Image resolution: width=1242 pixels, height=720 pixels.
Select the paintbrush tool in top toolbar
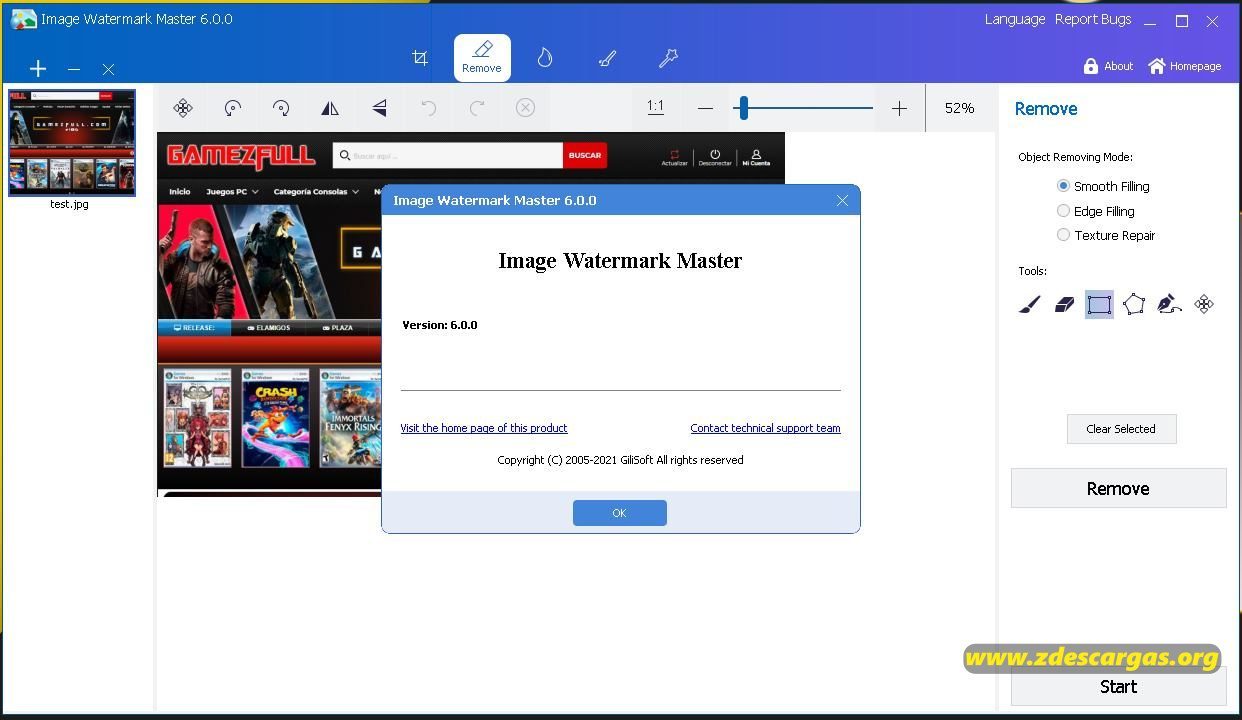coord(607,58)
